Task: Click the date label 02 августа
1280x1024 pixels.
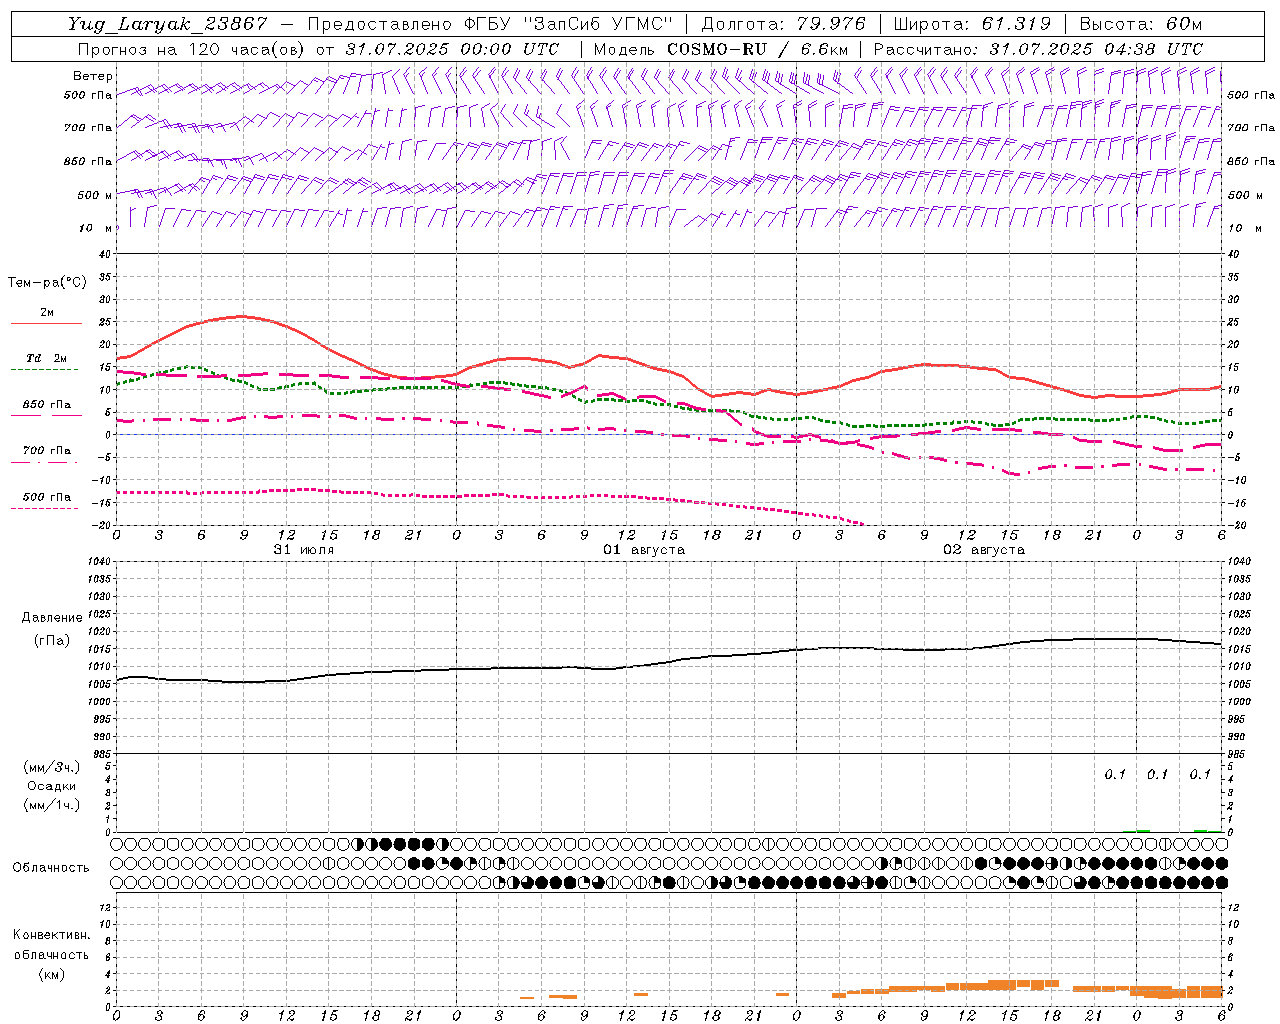Action: 984,550
